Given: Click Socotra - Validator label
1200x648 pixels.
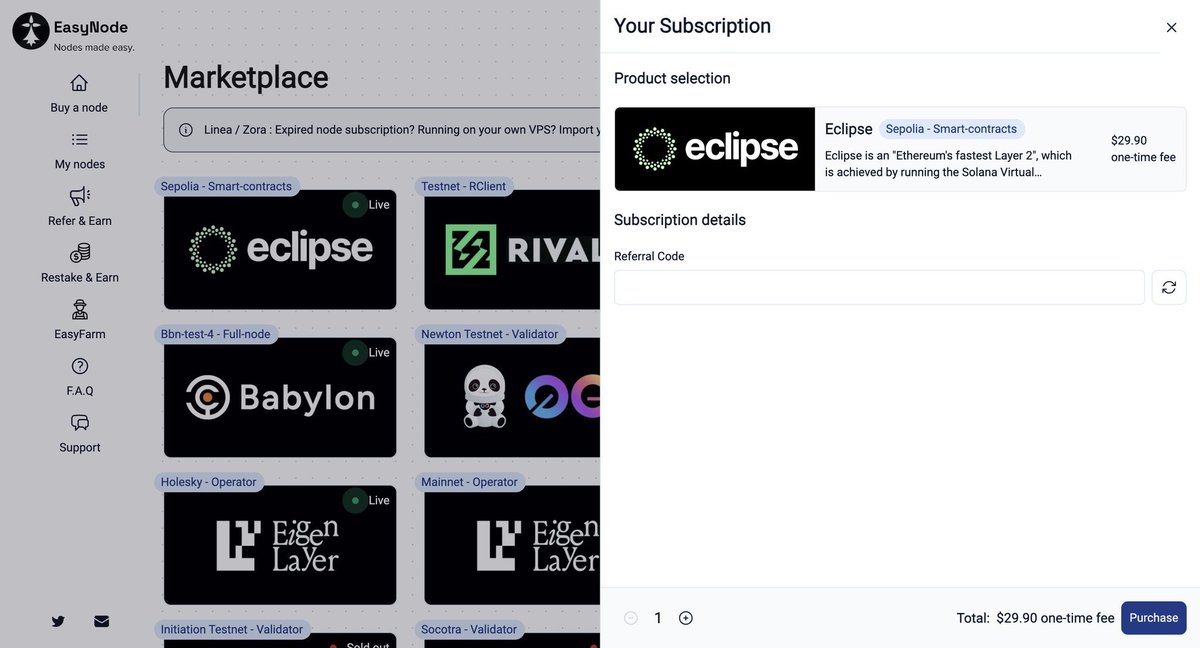Looking at the screenshot, I should pos(469,629).
